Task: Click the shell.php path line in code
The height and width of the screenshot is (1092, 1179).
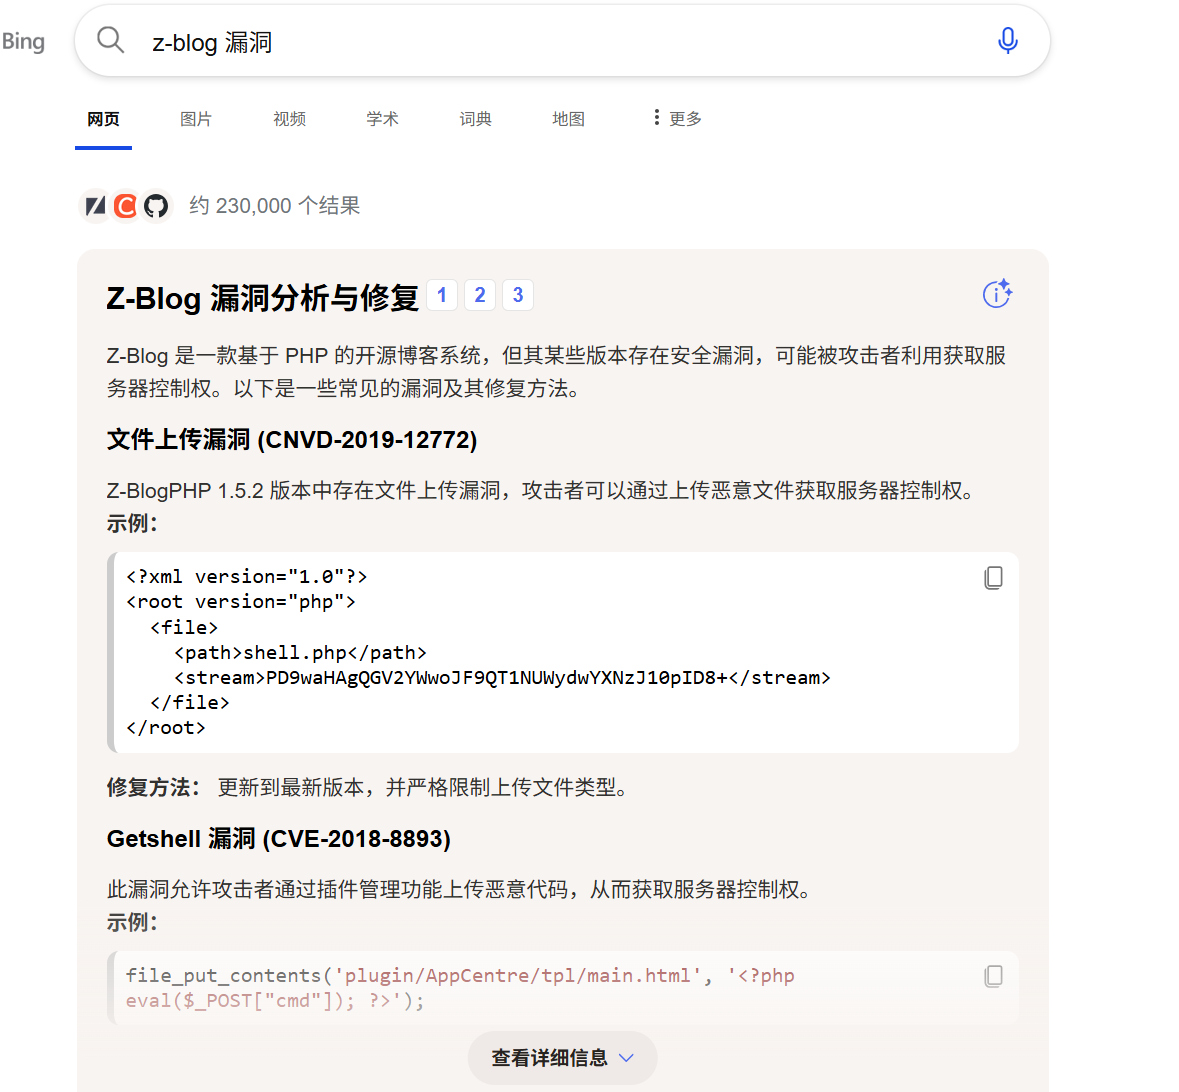Action: [x=301, y=653]
